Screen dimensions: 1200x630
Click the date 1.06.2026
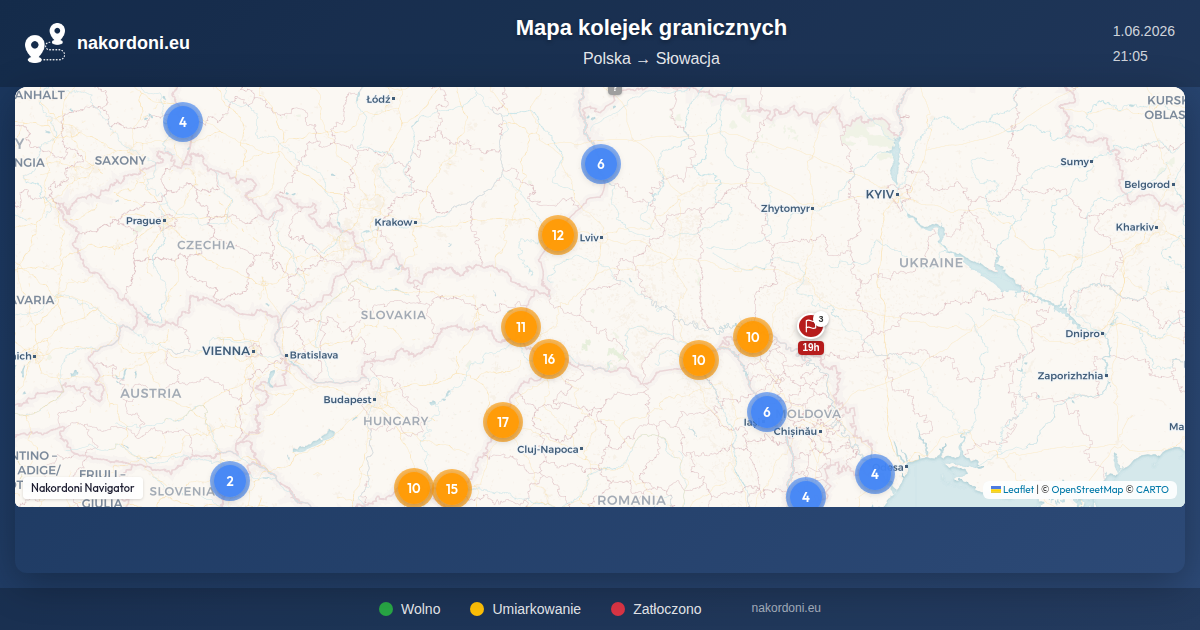click(x=1143, y=31)
